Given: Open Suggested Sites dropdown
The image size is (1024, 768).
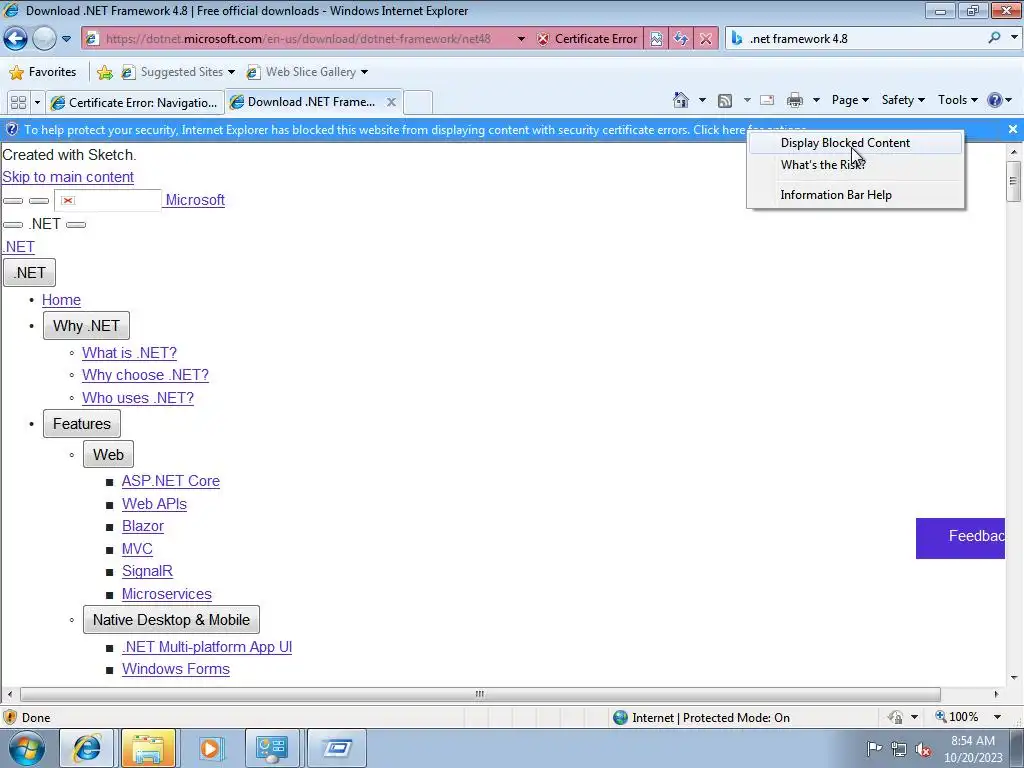Looking at the screenshot, I should coord(178,72).
